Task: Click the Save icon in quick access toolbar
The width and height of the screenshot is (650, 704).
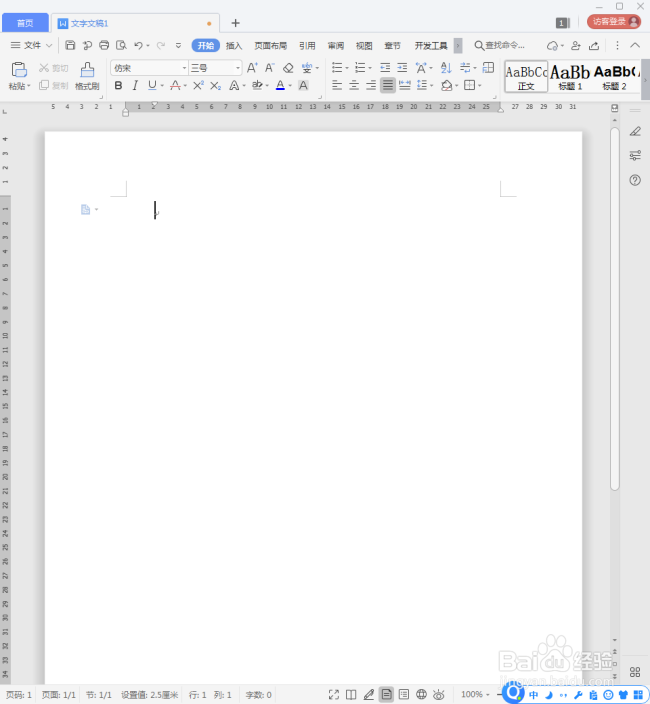Action: [70, 45]
